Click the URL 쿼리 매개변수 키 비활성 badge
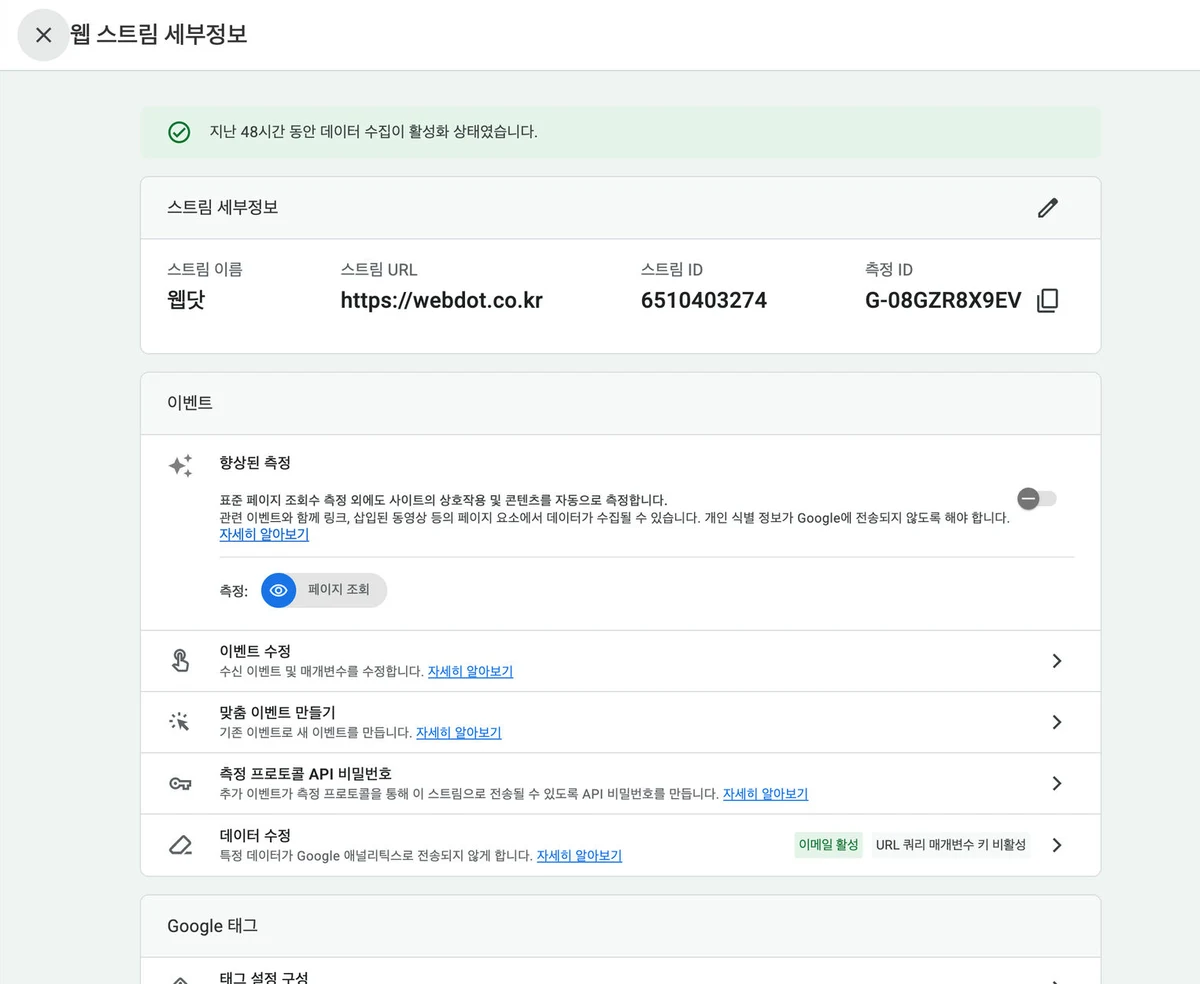The image size is (1200, 984). point(951,845)
